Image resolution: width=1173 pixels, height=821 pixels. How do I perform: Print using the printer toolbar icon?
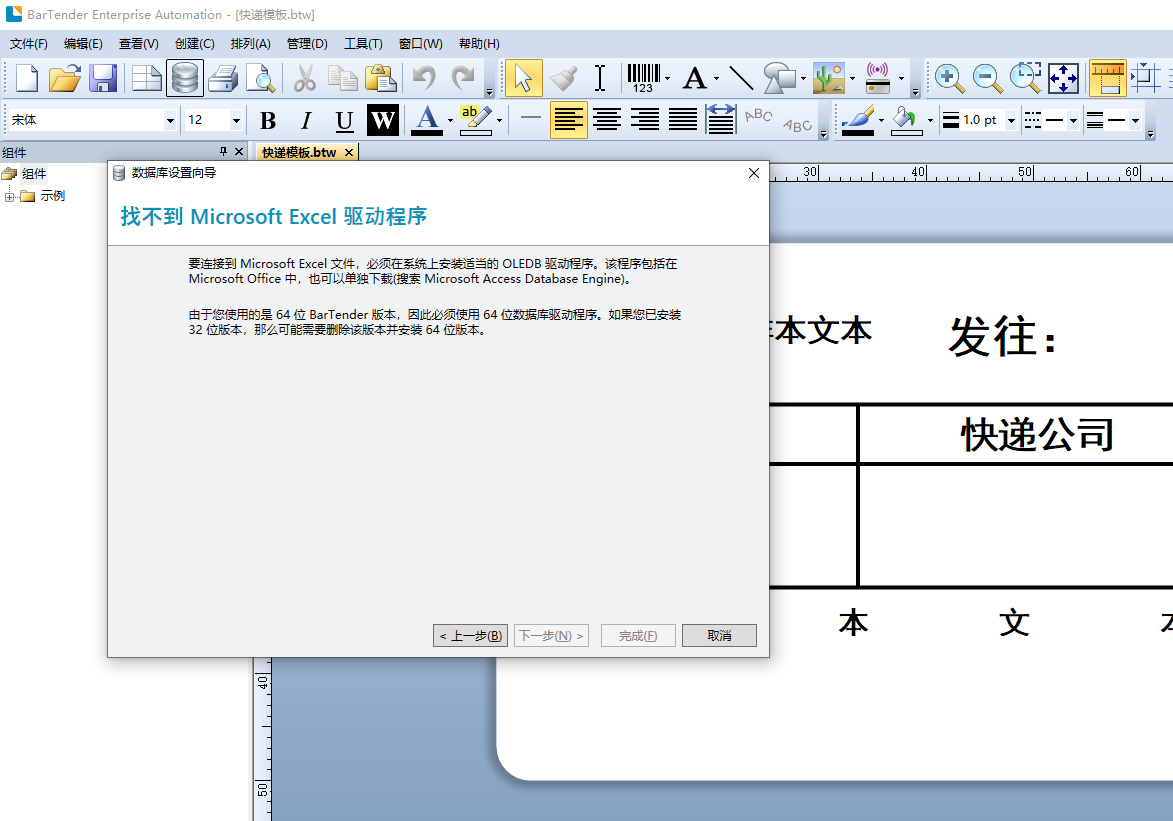(x=223, y=78)
